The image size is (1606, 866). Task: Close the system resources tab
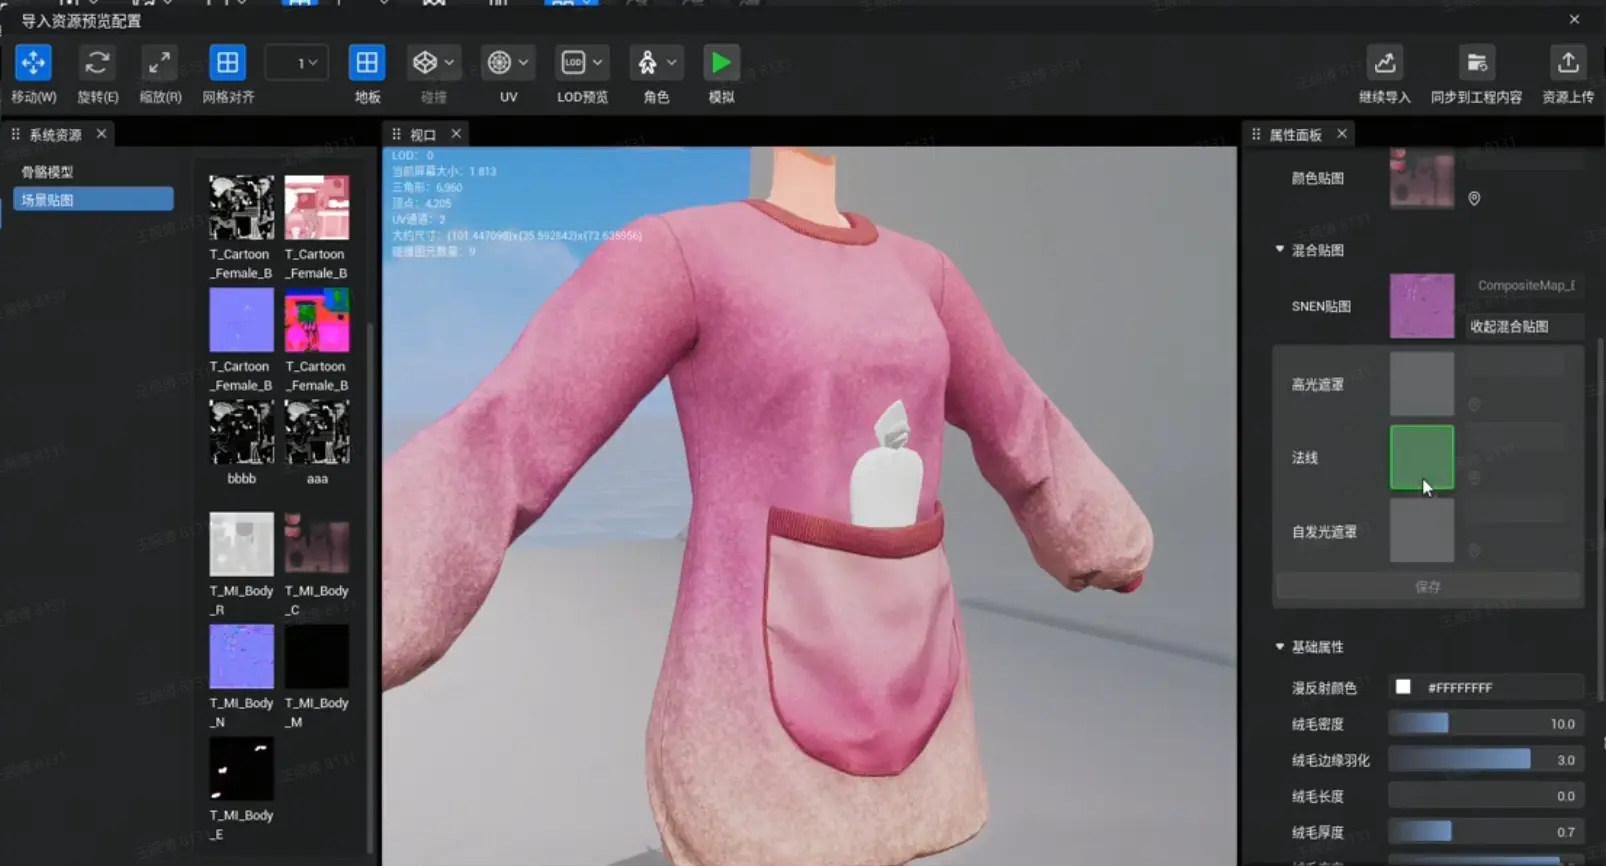tap(101, 133)
